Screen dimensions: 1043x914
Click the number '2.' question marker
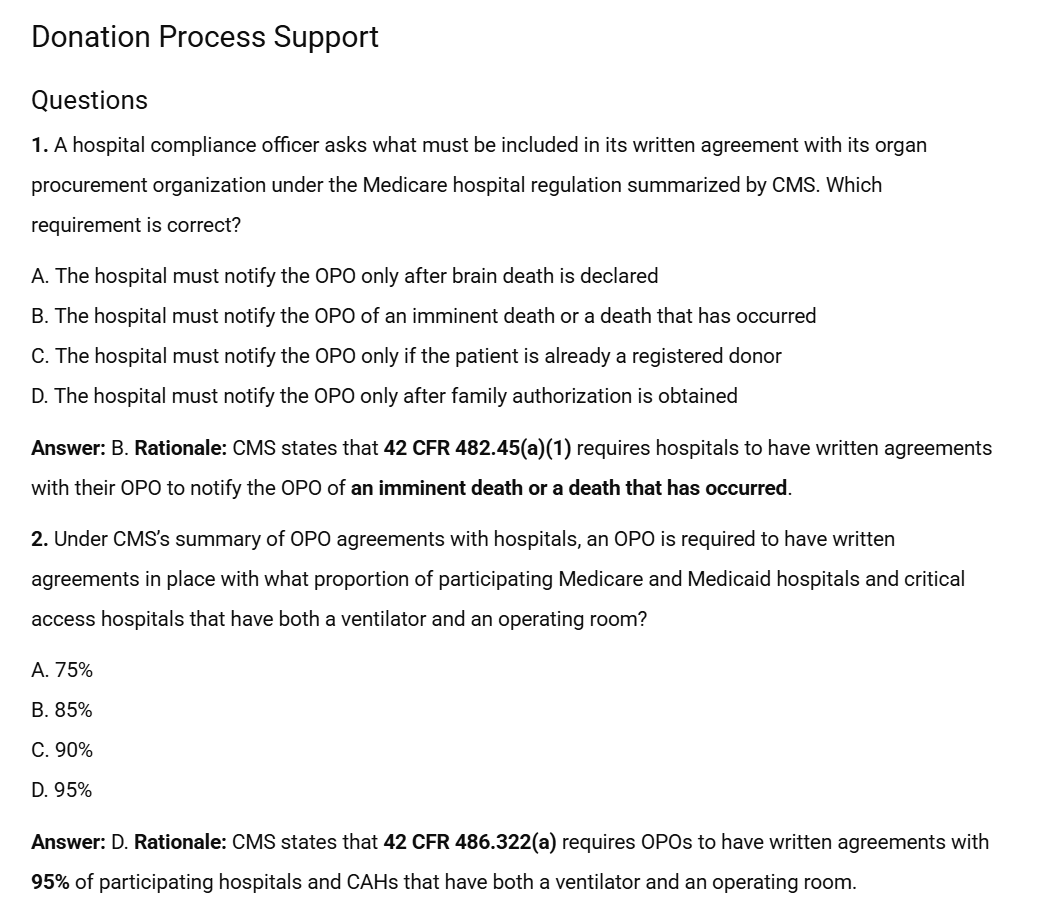pyautogui.click(x=40, y=539)
